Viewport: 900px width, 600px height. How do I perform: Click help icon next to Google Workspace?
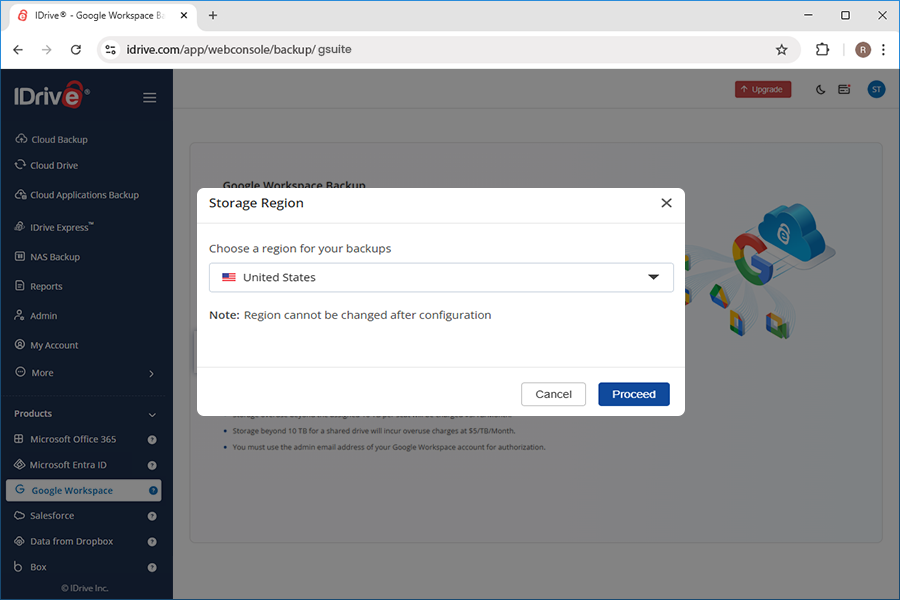pos(153,490)
